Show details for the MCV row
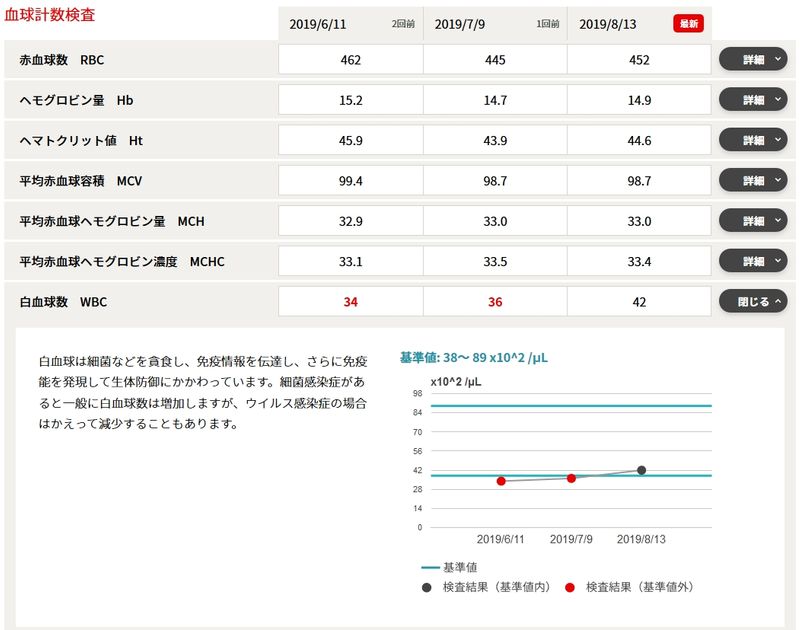The height and width of the screenshot is (630, 800). [753, 181]
